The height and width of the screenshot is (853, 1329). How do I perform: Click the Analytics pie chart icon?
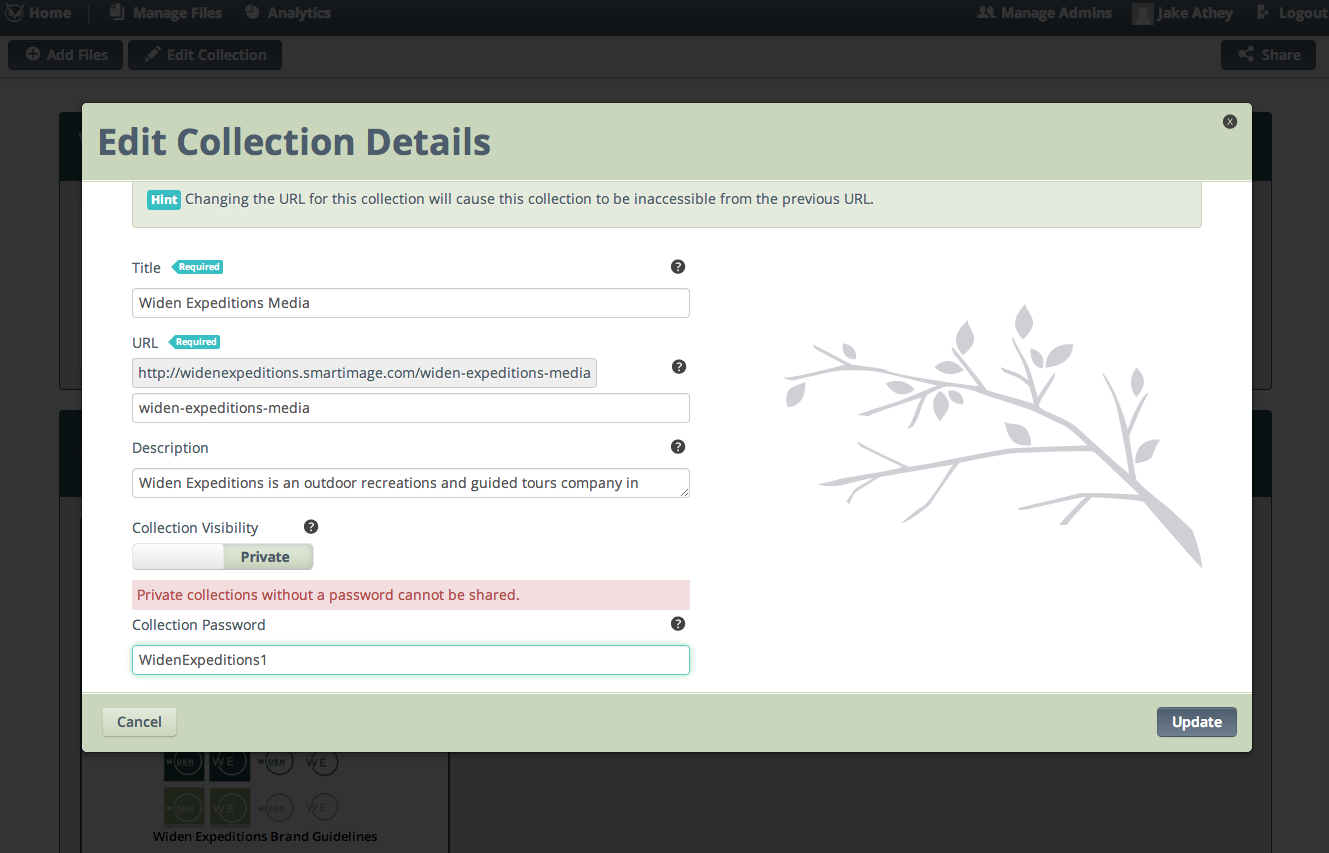(x=252, y=12)
